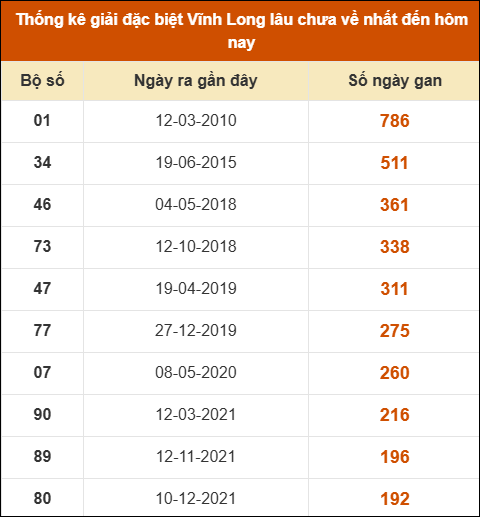Click number 34 in the Bộ số column
This screenshot has width=480, height=517.
point(42,162)
